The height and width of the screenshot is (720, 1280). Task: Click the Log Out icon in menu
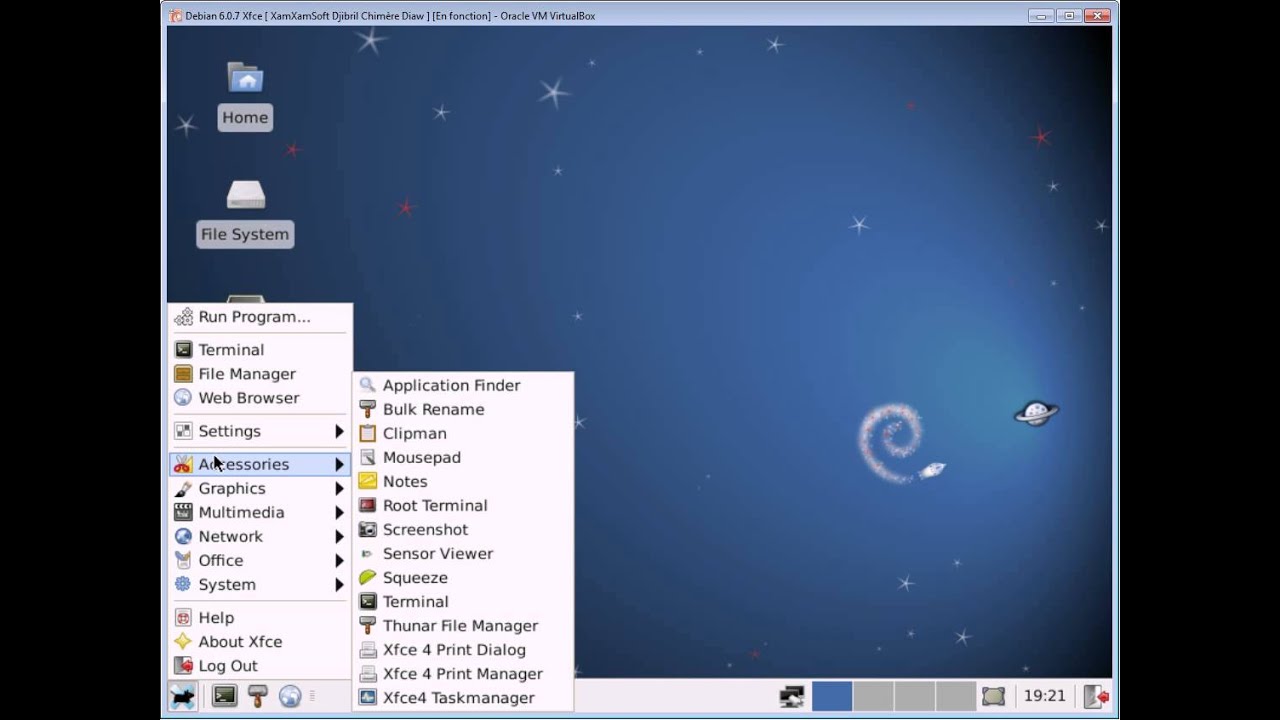(183, 665)
